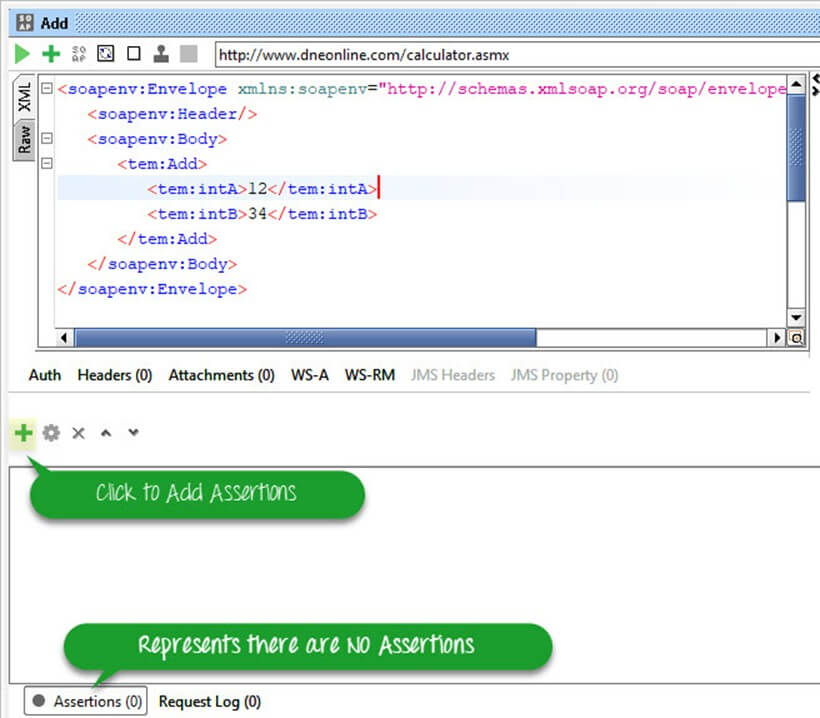This screenshot has height=718, width=820.
Task: Click the grey stop request square
Action: coord(188,54)
